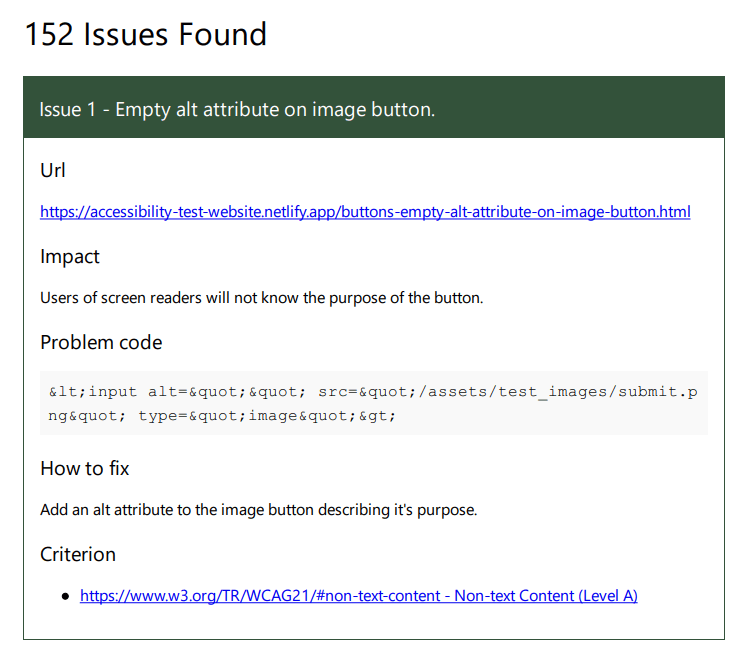This screenshot has height=652, width=743.
Task: Click the "Add an alt attribute" fix instruction
Action: pyautogui.click(x=258, y=510)
